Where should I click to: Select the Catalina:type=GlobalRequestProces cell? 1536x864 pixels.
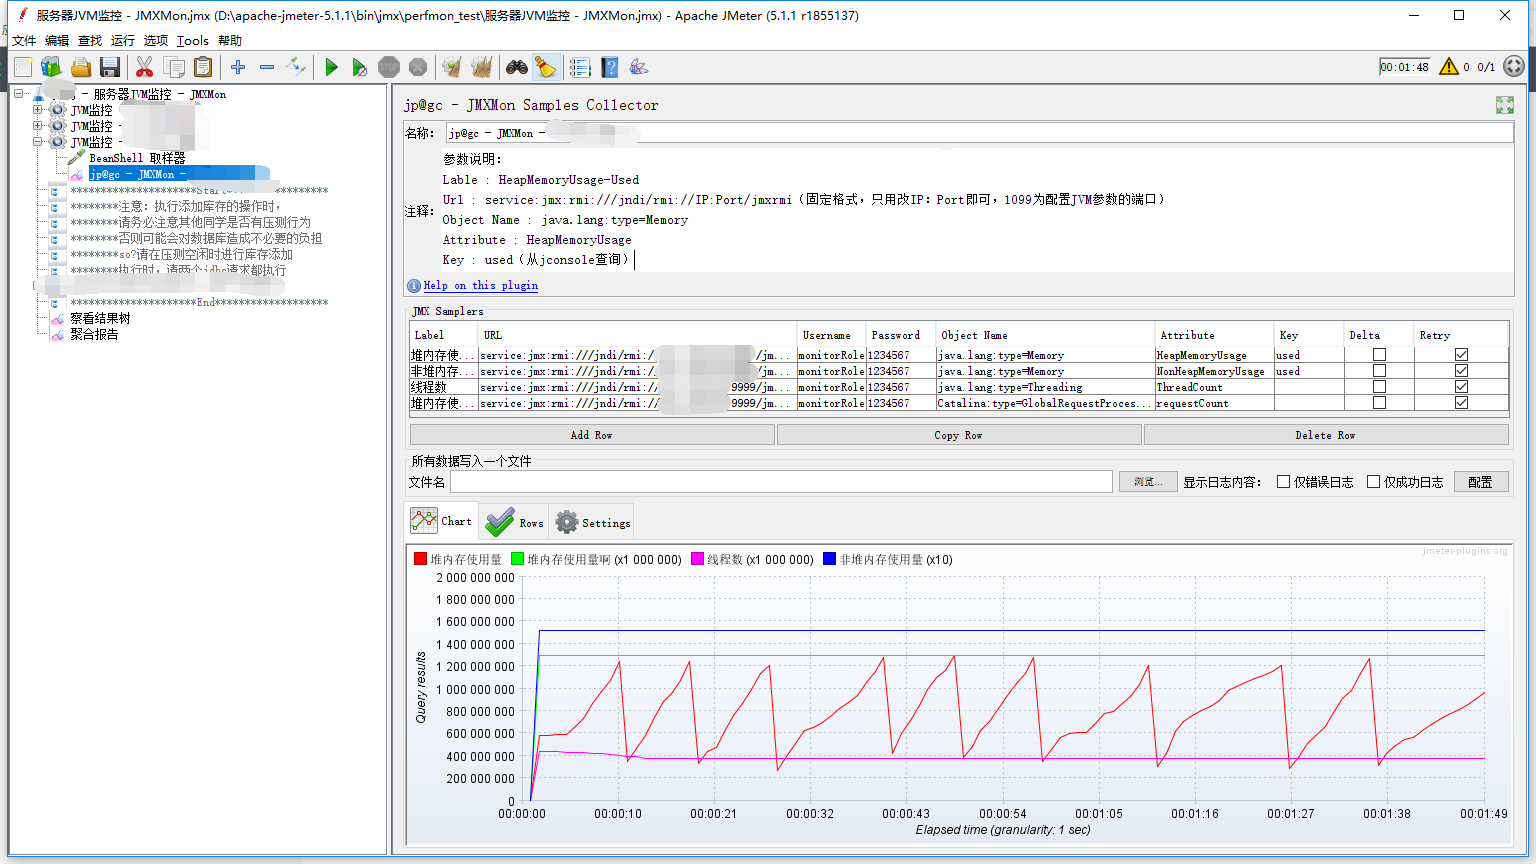click(1045, 403)
